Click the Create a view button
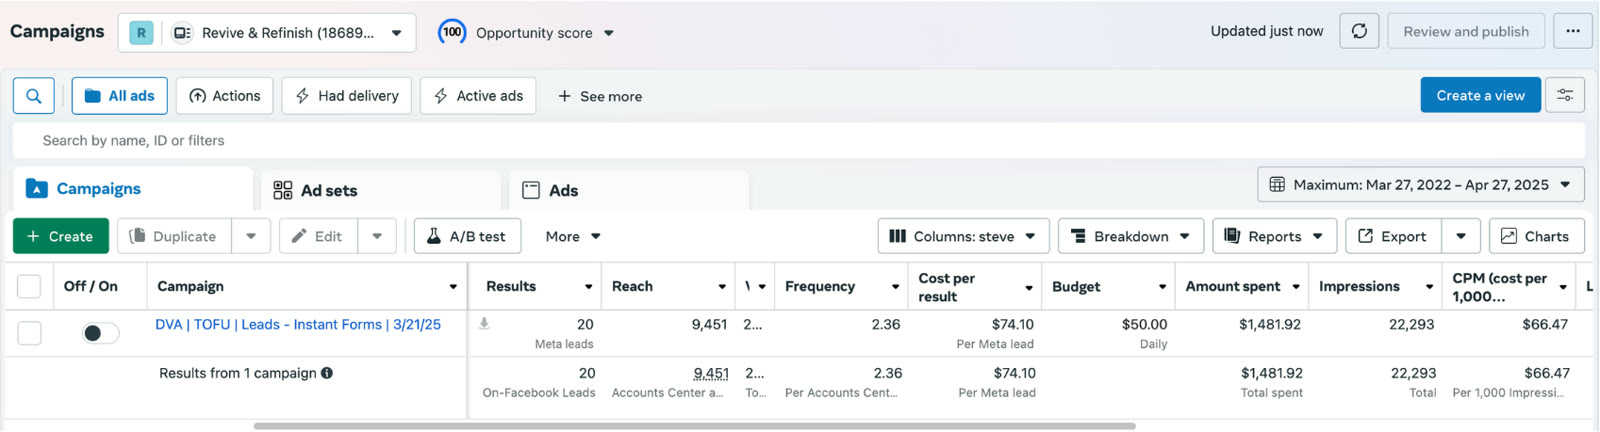This screenshot has width=1600, height=432. coord(1480,95)
